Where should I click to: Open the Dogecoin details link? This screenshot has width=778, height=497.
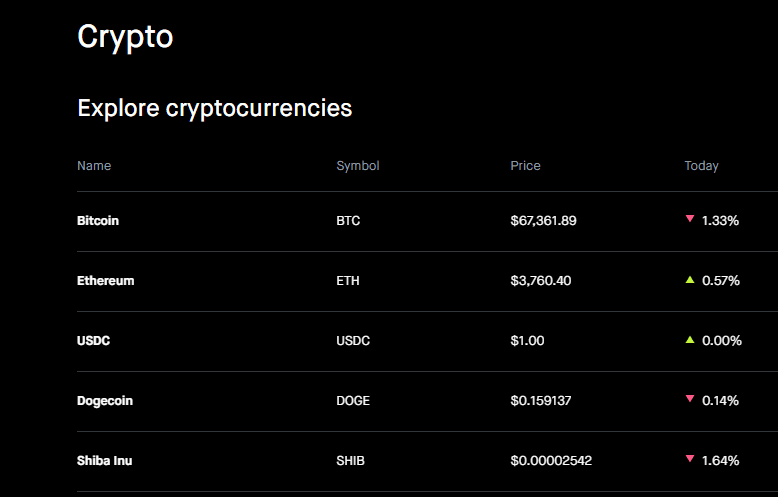pos(105,401)
